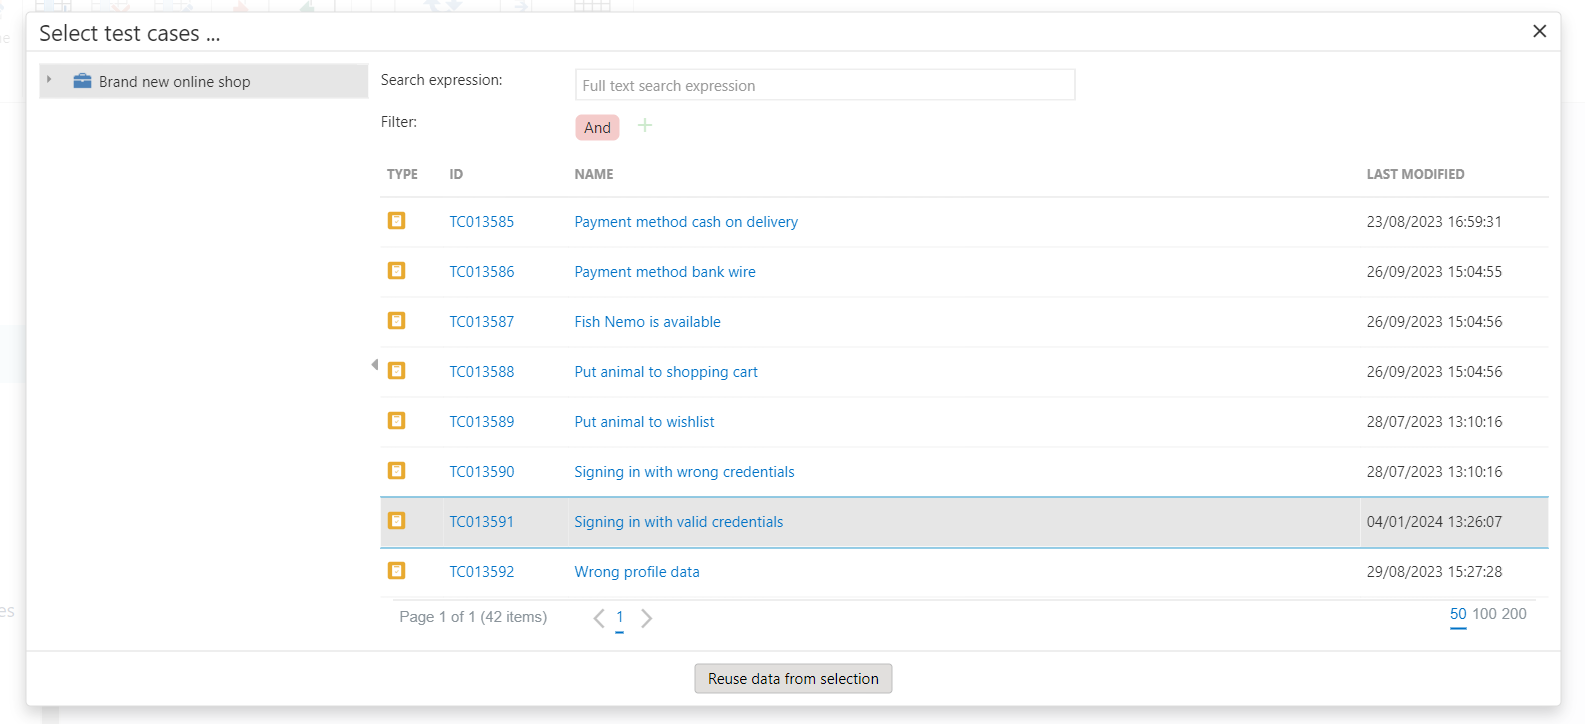This screenshot has width=1585, height=724.
Task: Click the type icon for Fish Nemo row
Action: 397,321
